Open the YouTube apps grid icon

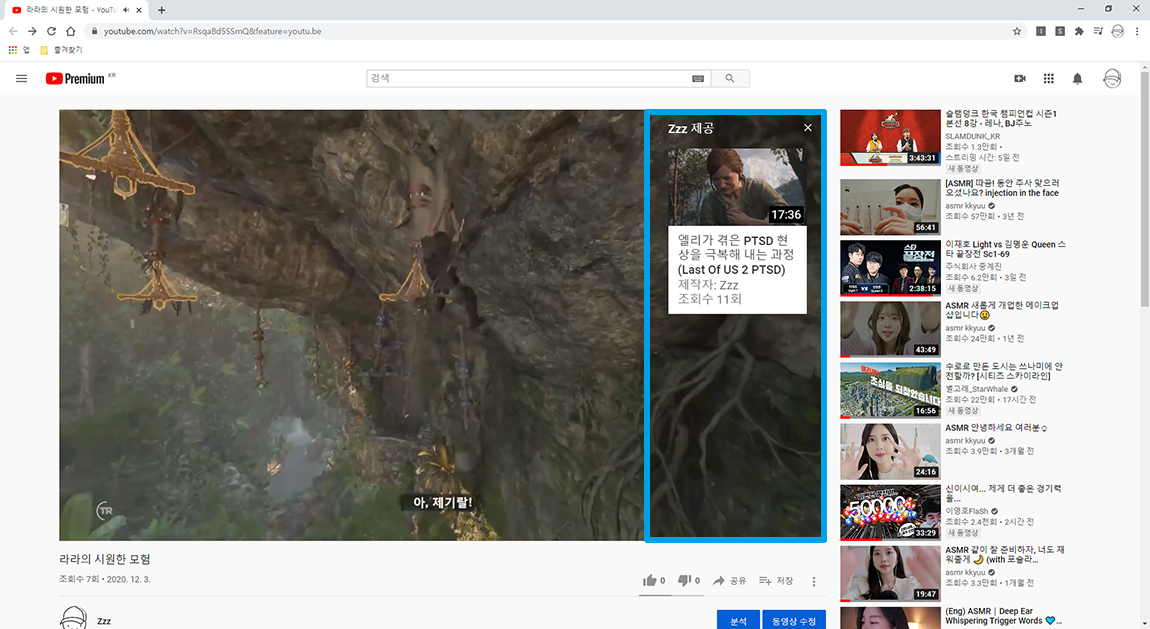(x=1049, y=78)
